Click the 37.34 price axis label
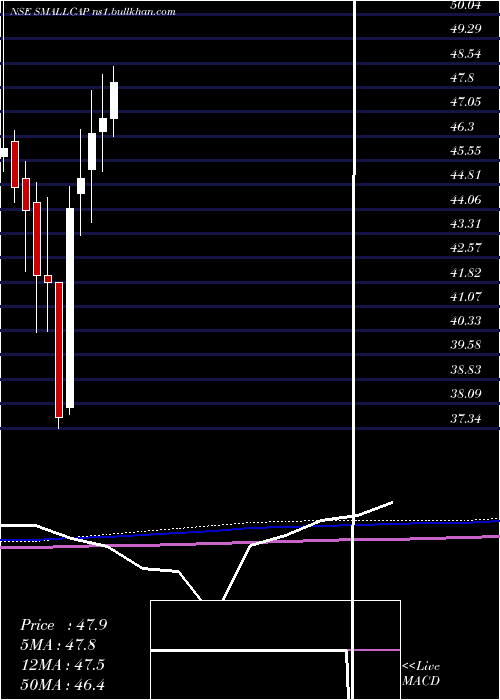Viewport: 500px width, 700px height. [467, 418]
